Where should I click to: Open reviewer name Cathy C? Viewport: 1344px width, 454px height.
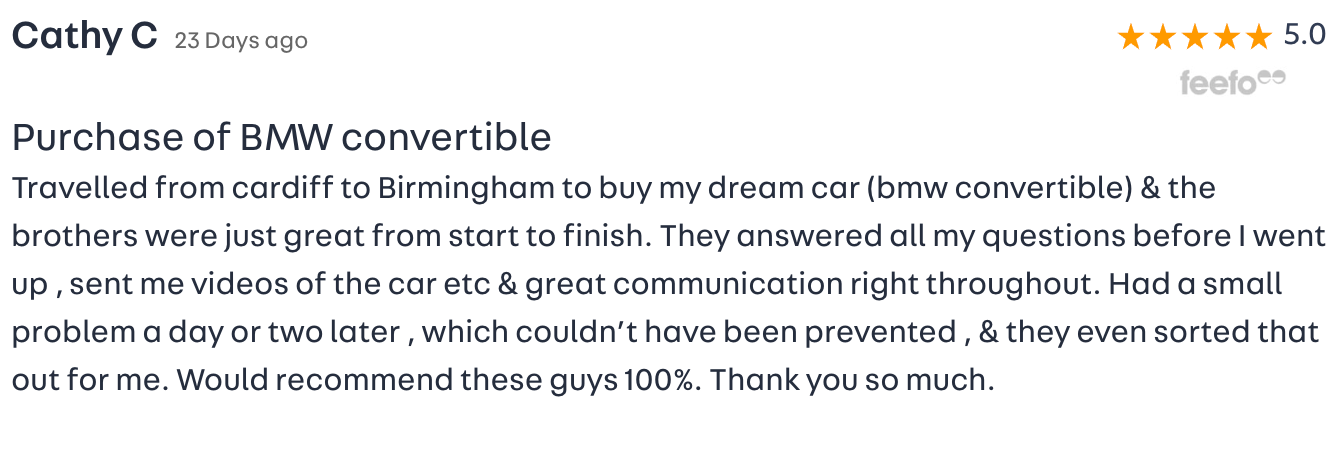click(85, 38)
